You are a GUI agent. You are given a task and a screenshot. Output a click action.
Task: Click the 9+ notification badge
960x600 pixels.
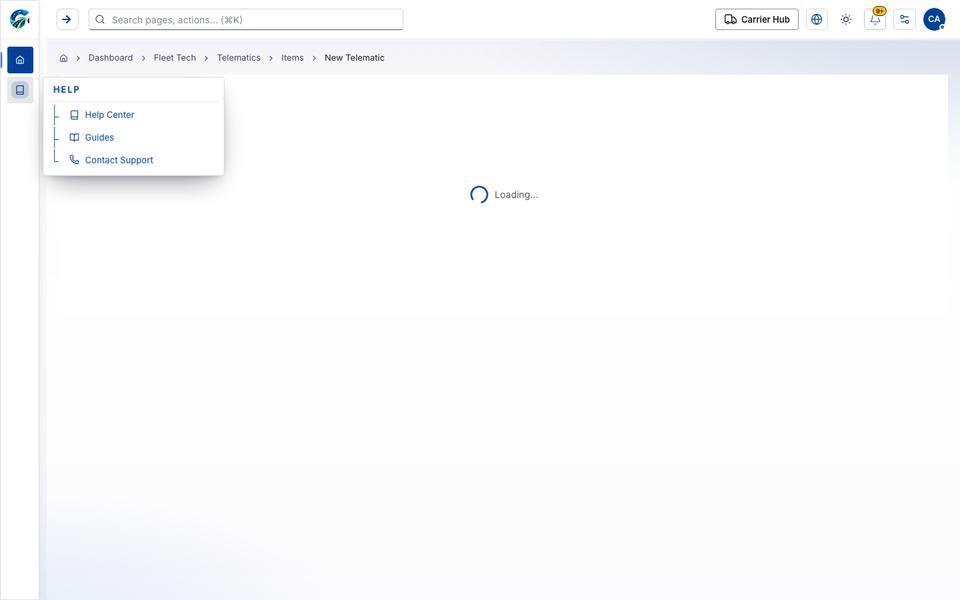pos(879,11)
